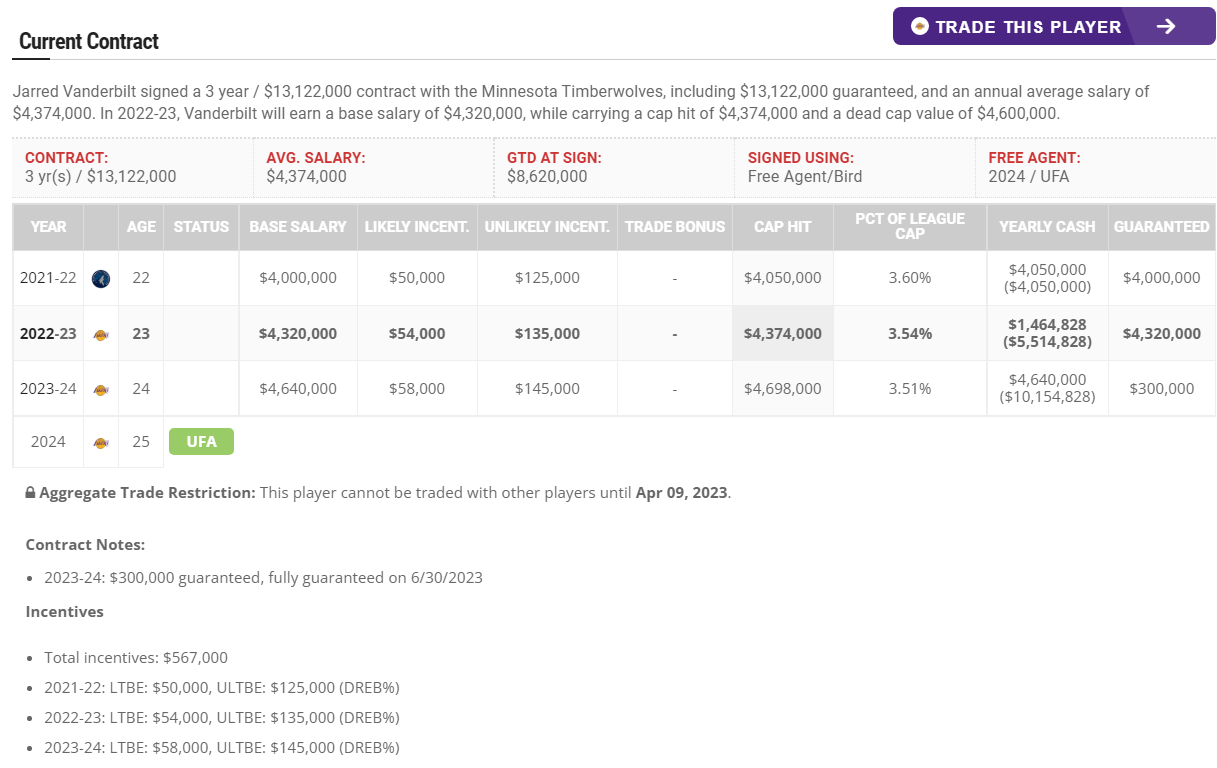Click the lock icon beside Aggregate Trade Restriction
The height and width of the screenshot is (768, 1217).
coord(31,493)
